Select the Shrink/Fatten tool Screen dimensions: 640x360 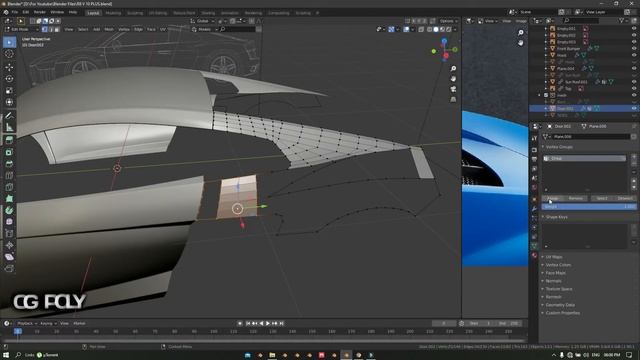click(9, 245)
